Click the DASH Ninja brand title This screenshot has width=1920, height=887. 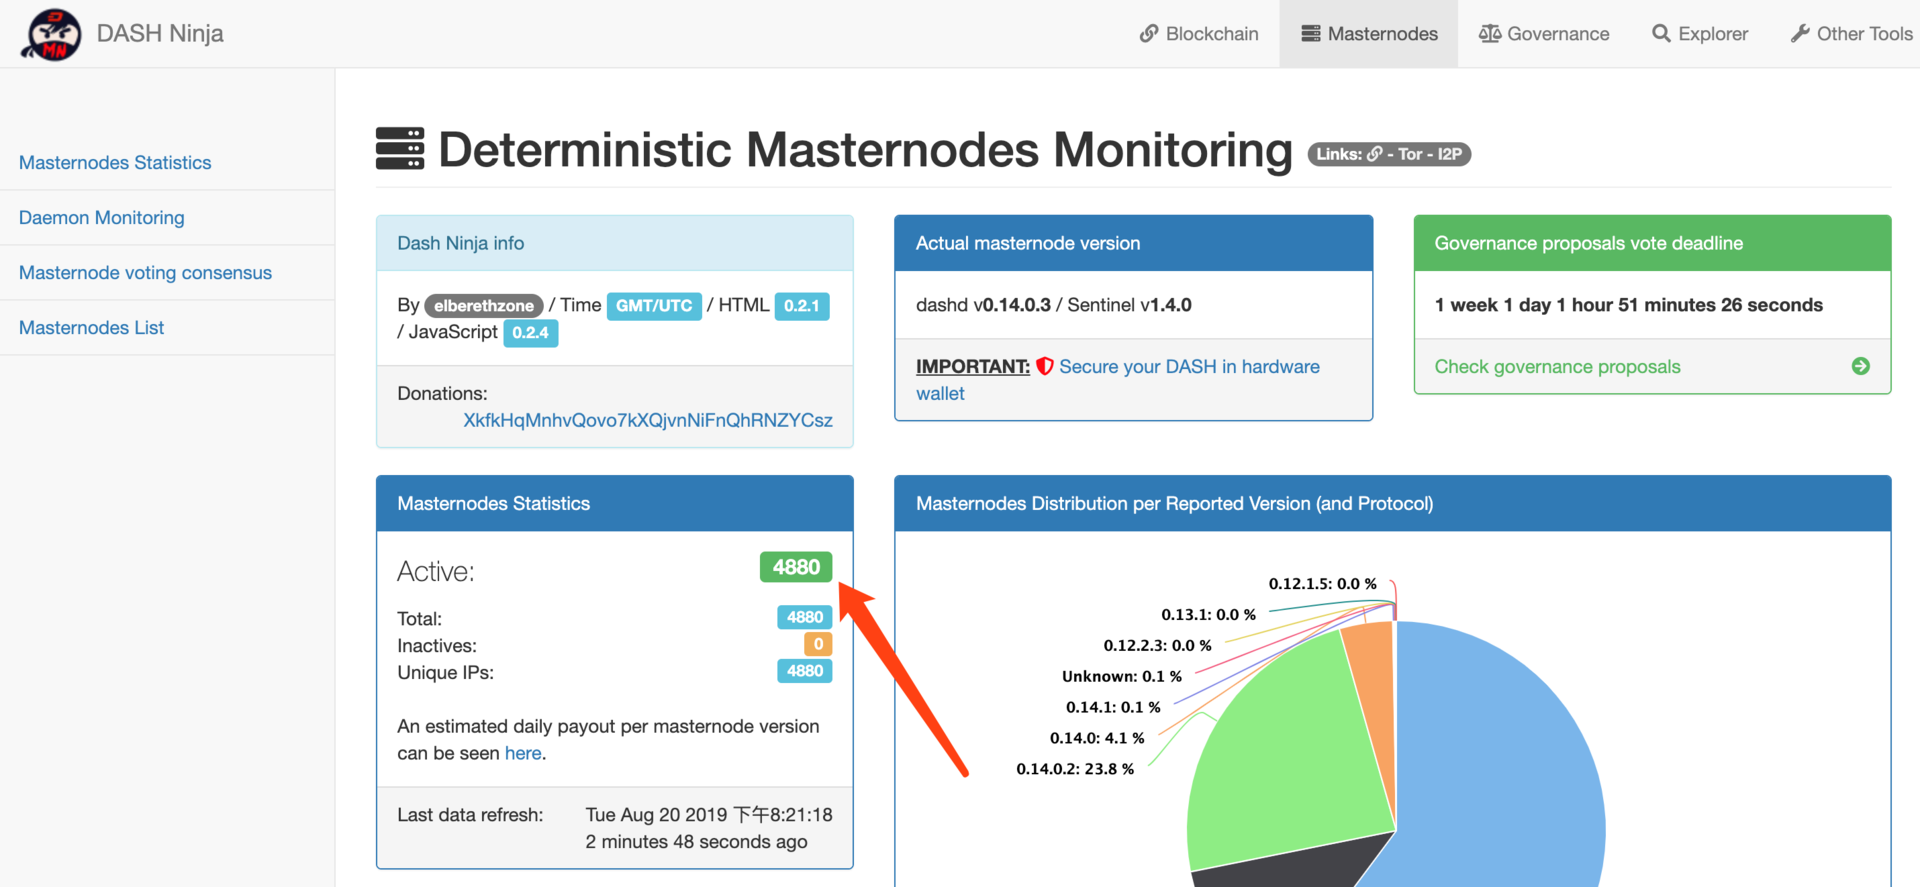point(160,33)
